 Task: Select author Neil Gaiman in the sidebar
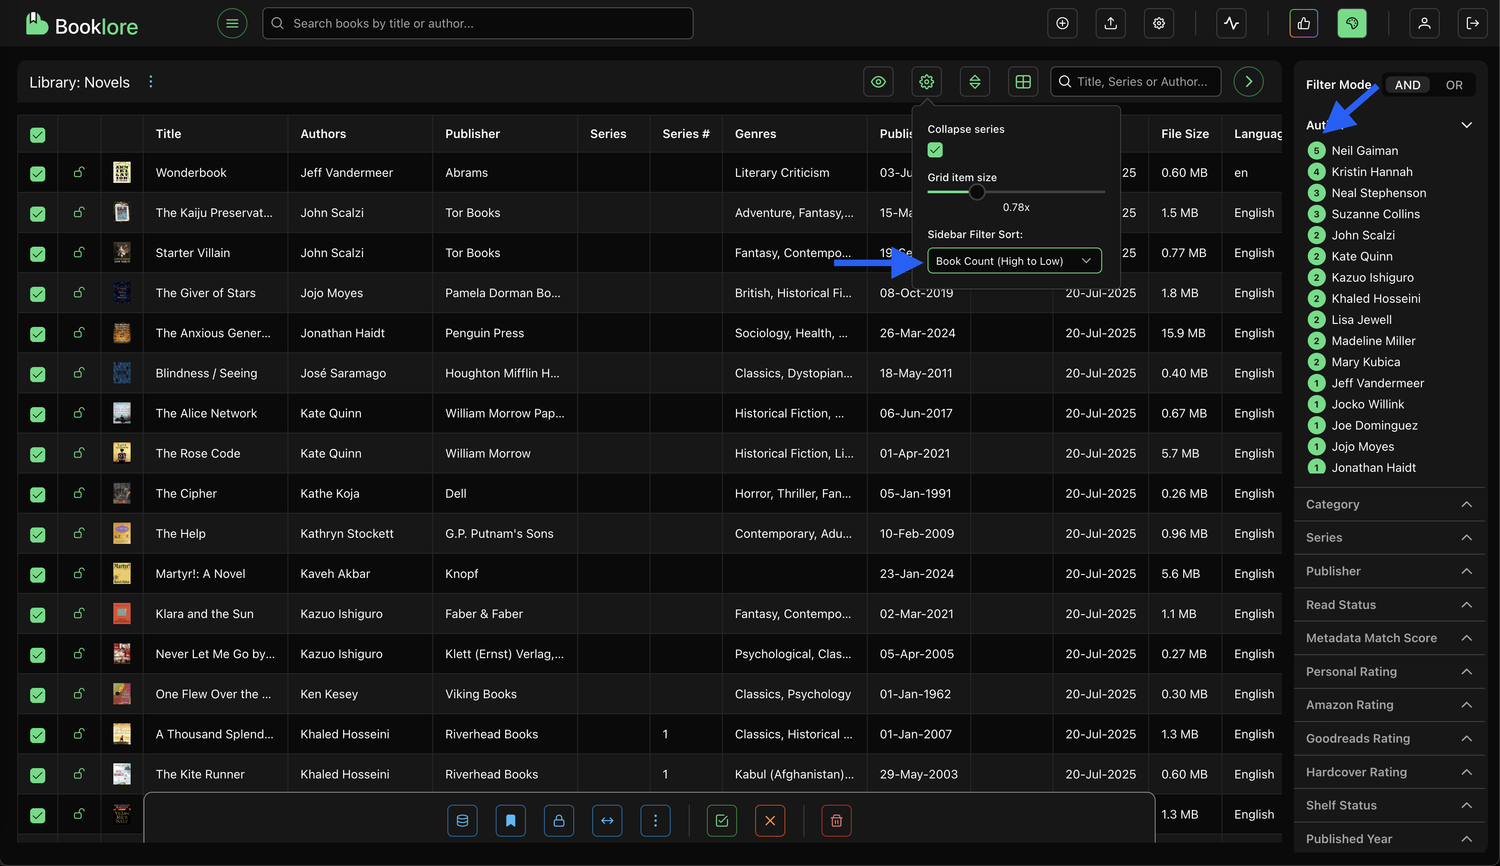tap(1363, 150)
